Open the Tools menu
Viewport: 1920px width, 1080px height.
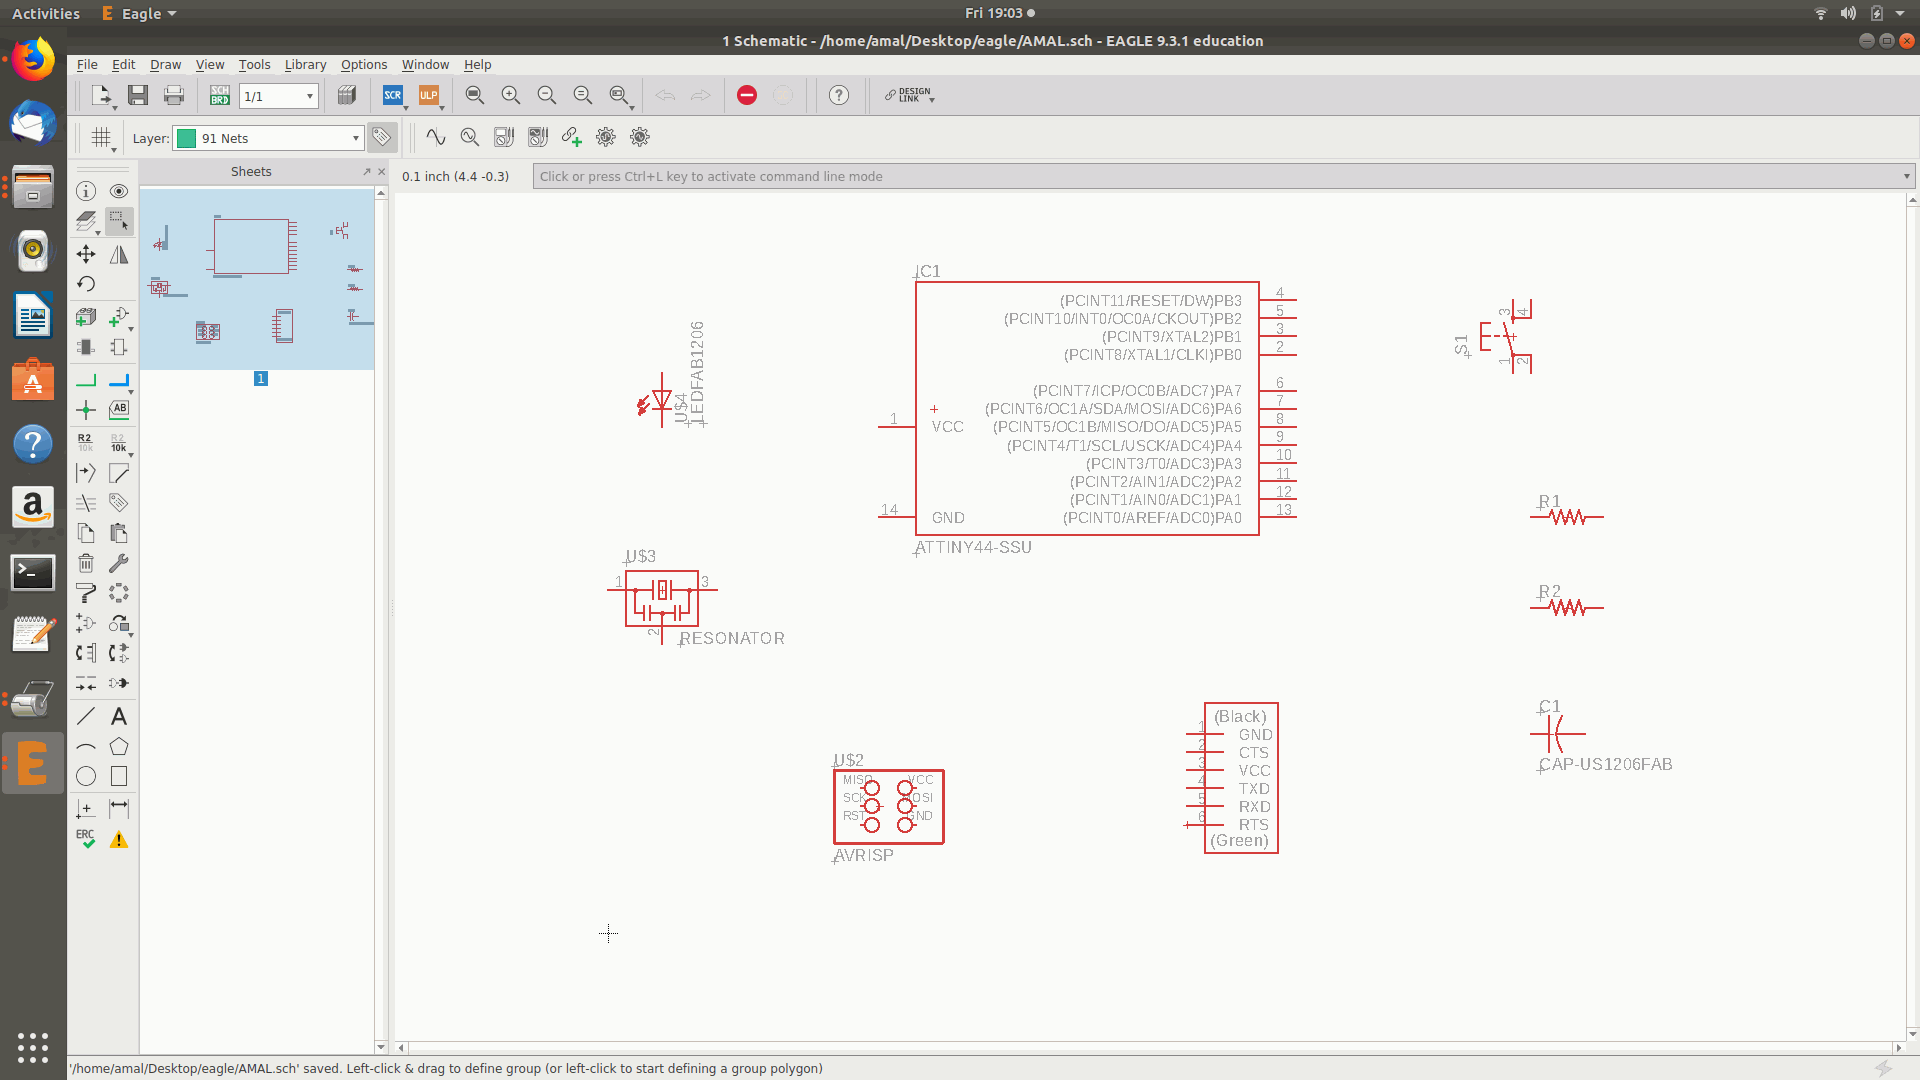pos(254,64)
